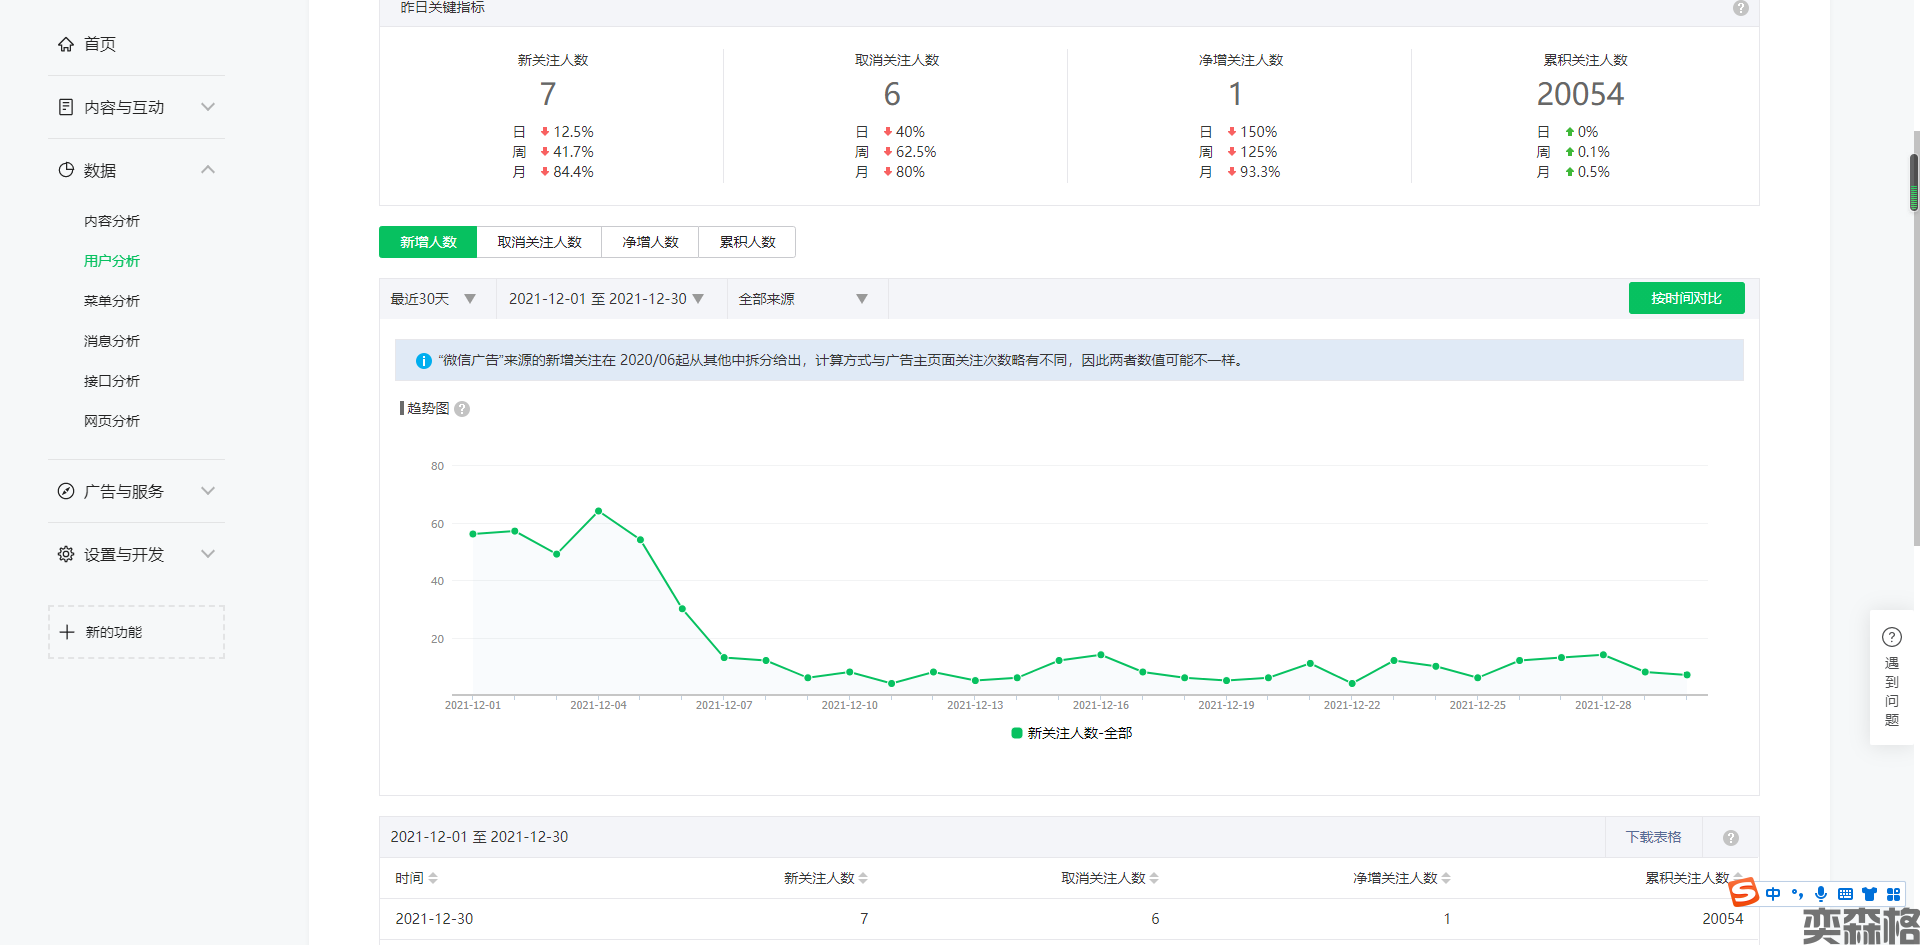This screenshot has width=1920, height=945.
Task: Switch to the 取消关注人数 tab
Action: click(539, 242)
